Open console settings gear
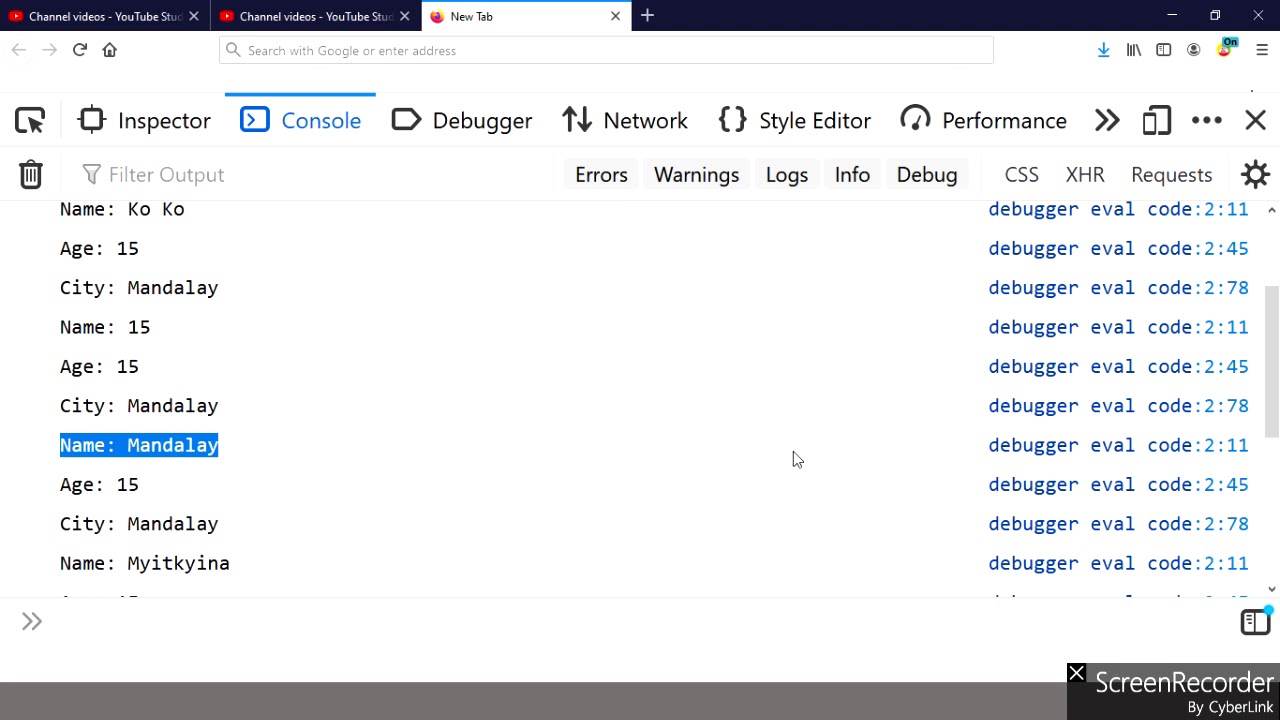Image resolution: width=1280 pixels, height=720 pixels. [x=1255, y=175]
